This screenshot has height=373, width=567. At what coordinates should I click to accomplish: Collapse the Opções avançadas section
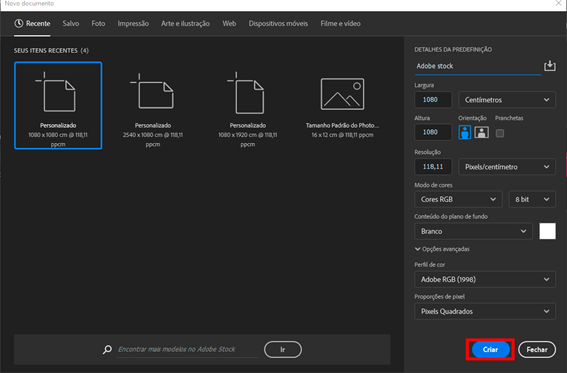442,249
